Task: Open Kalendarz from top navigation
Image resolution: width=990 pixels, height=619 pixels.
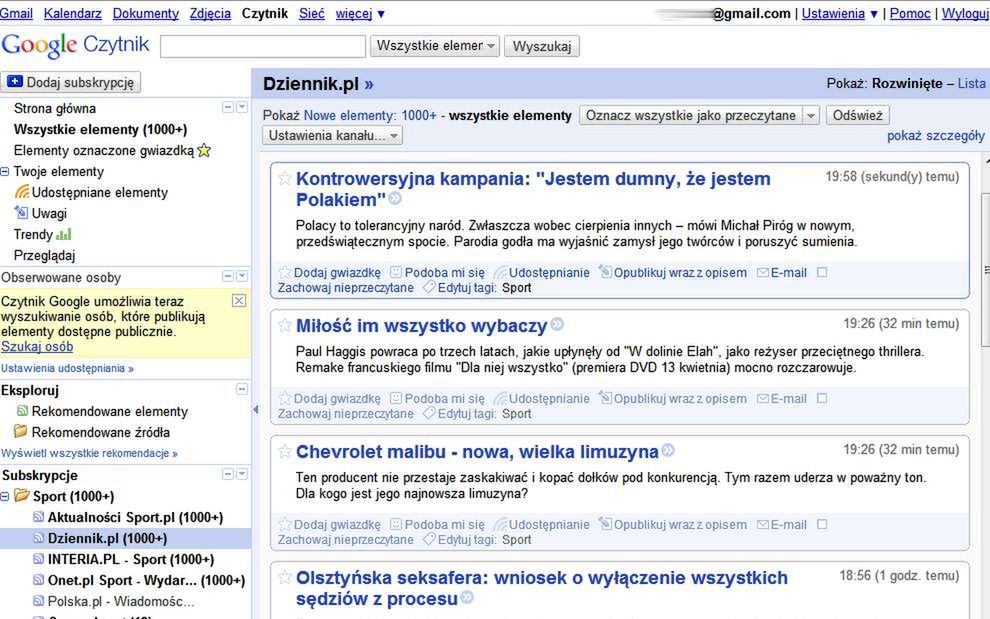Action: 73,13
